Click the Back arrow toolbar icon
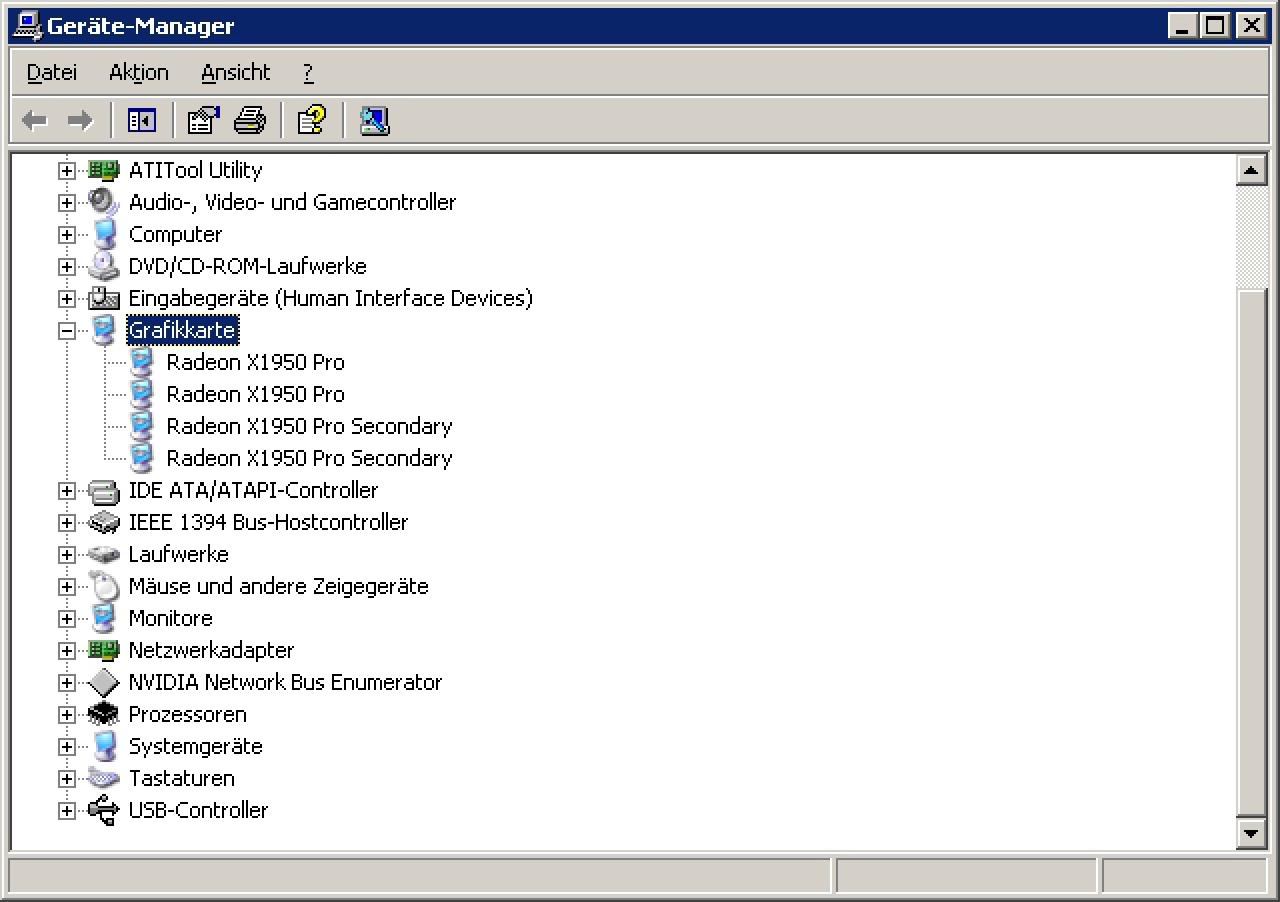1280x902 pixels. coord(35,121)
